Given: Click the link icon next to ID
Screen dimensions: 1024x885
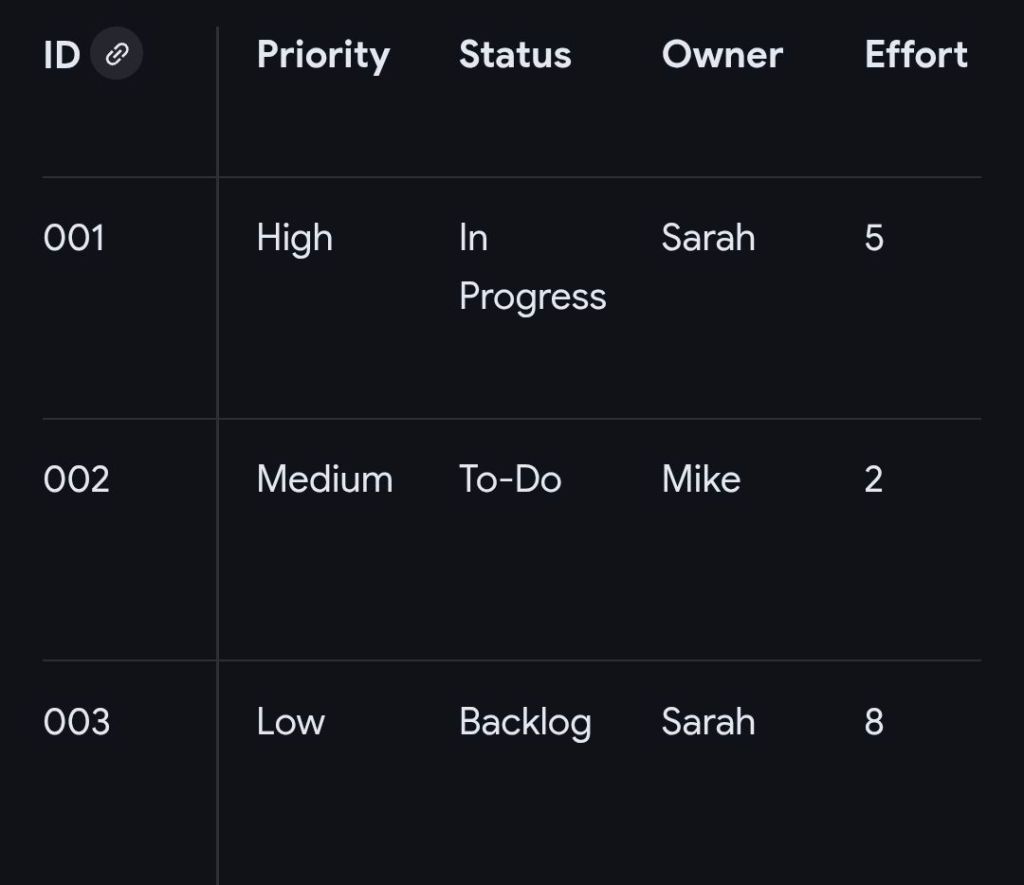Looking at the screenshot, I should [x=117, y=54].
